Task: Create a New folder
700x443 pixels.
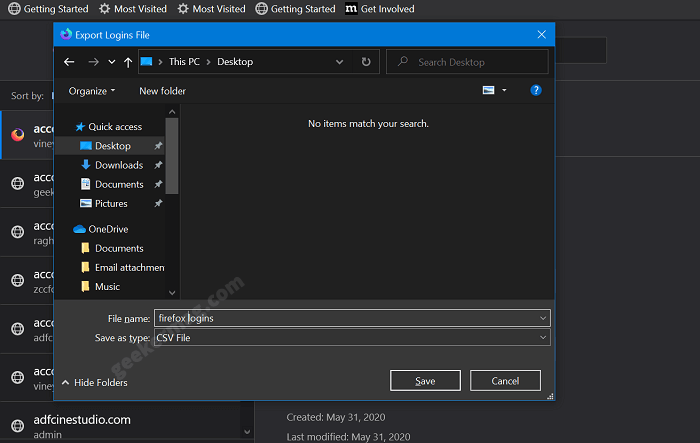Action: tap(162, 91)
